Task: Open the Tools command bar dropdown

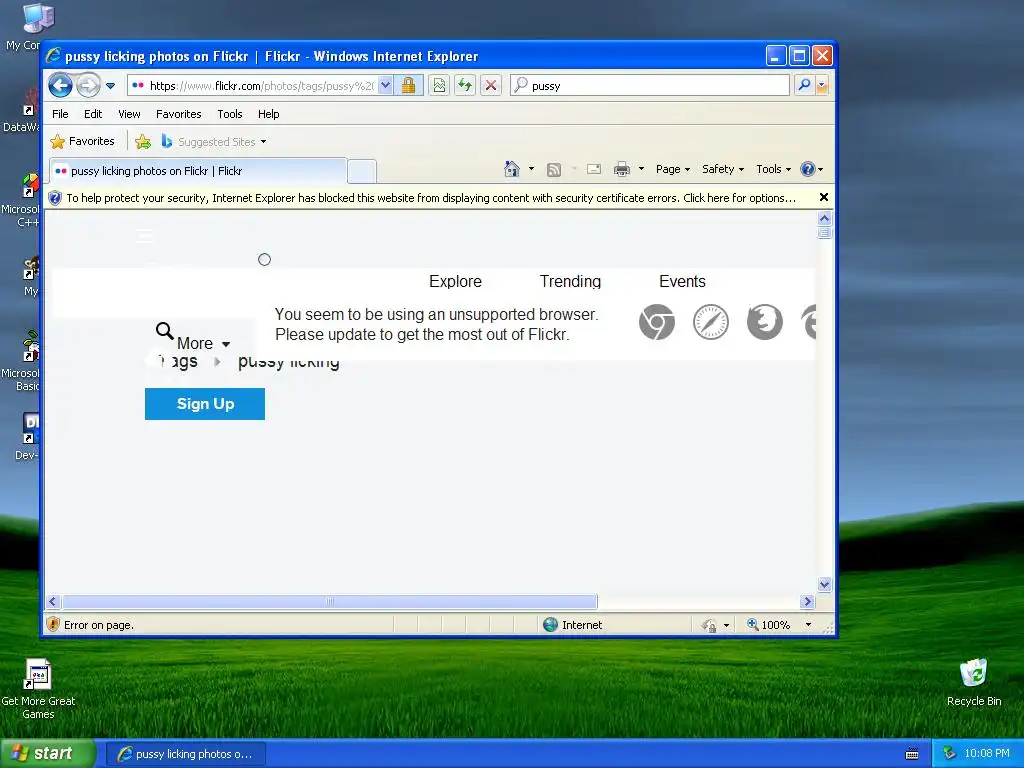Action: click(x=773, y=169)
